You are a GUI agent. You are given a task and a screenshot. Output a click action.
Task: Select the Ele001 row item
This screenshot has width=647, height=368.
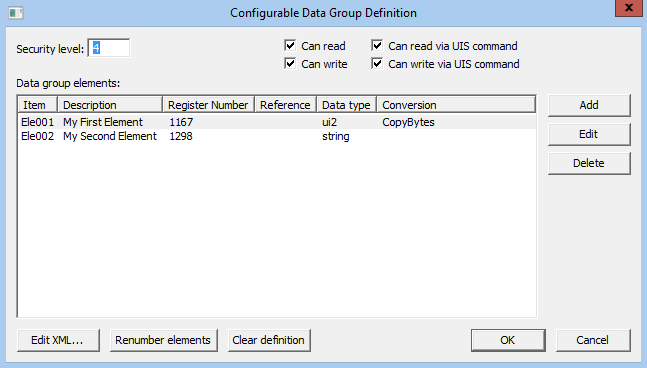click(x=38, y=122)
